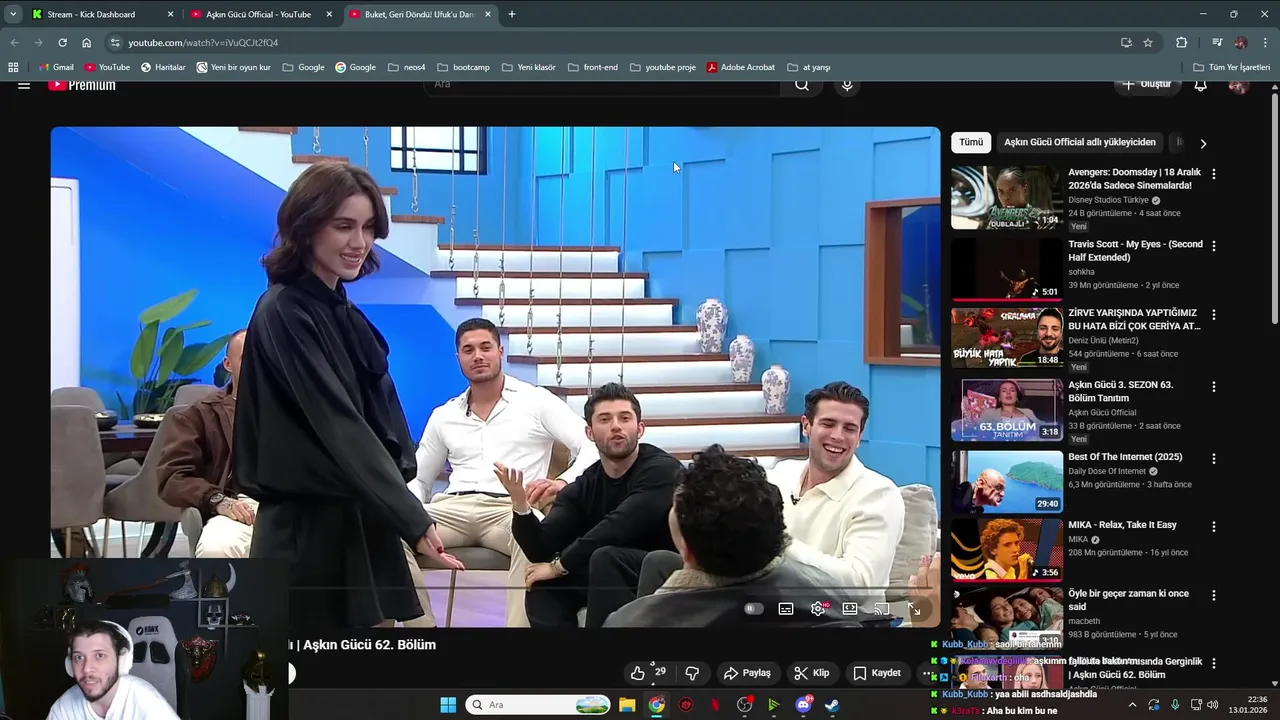Go to YouTube Premium home logo
The image size is (1280, 720).
pos(82,85)
